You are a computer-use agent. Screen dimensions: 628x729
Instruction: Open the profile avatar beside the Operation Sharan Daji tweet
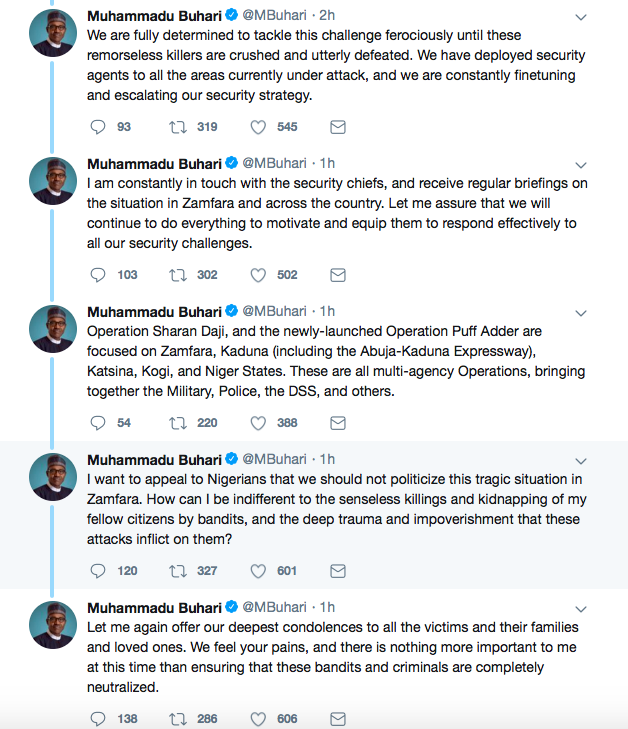[53, 329]
